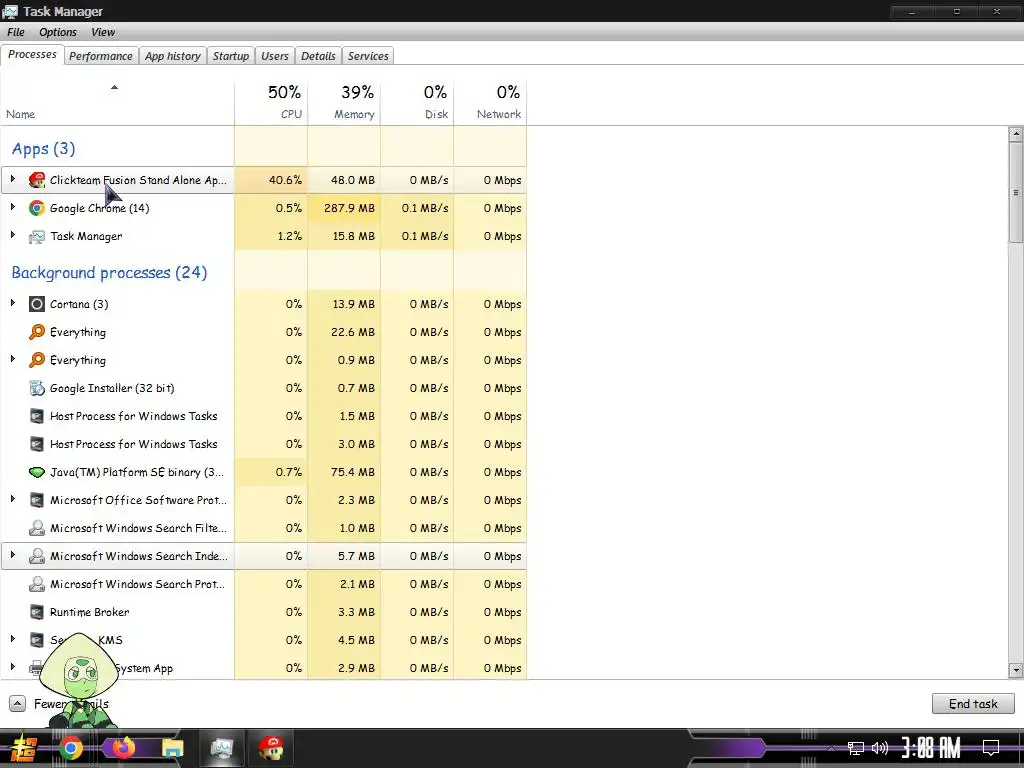1024x768 pixels.
Task: Click the 22.6 MB memory cell for Everything
Action: click(x=344, y=332)
